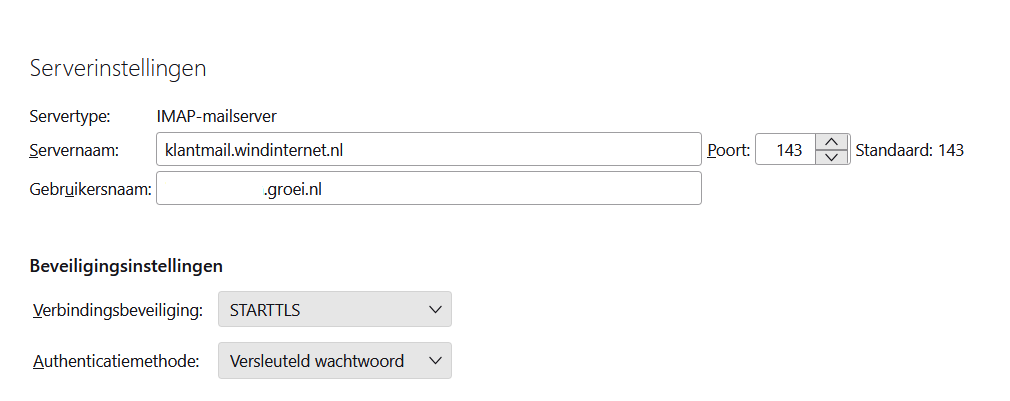Screen dimensions: 1010x401
Task: Click the Serverinstellingen heading
Action: click(x=118, y=68)
